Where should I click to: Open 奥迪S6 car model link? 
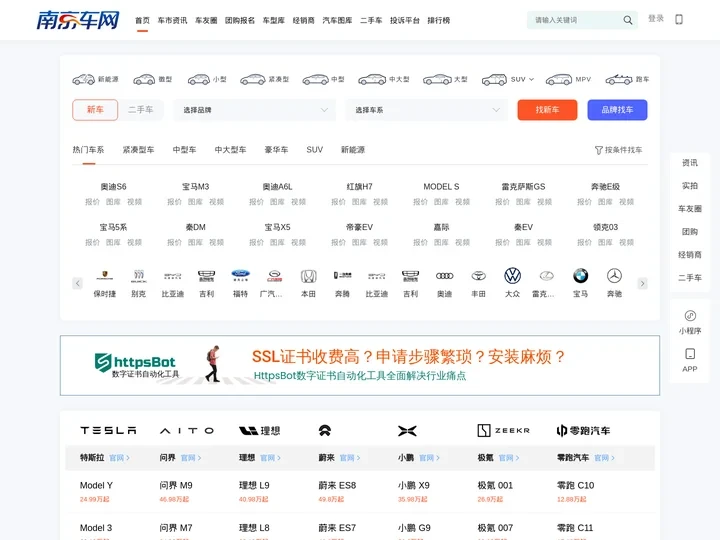coord(113,186)
